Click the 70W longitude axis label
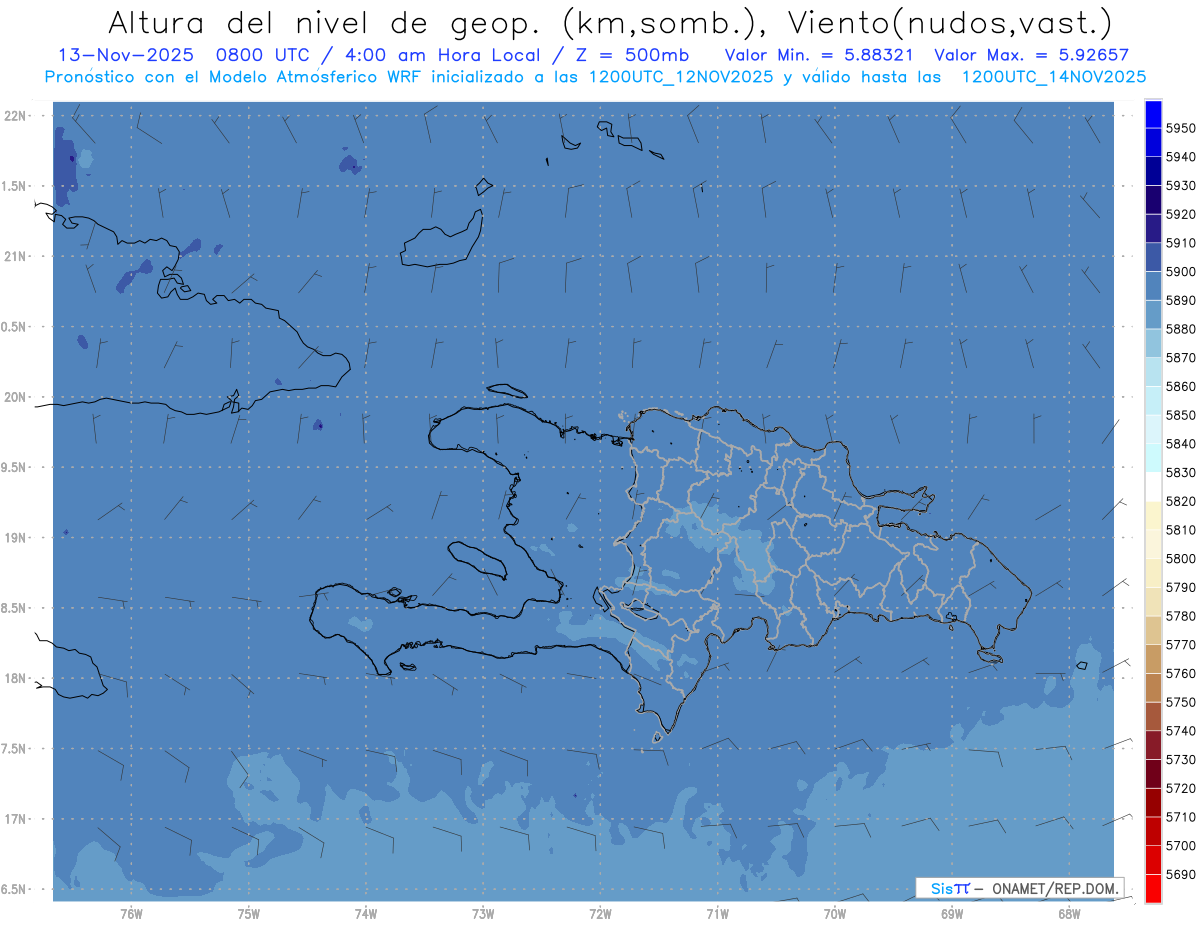Image resolution: width=1200 pixels, height=927 pixels. tap(835, 914)
